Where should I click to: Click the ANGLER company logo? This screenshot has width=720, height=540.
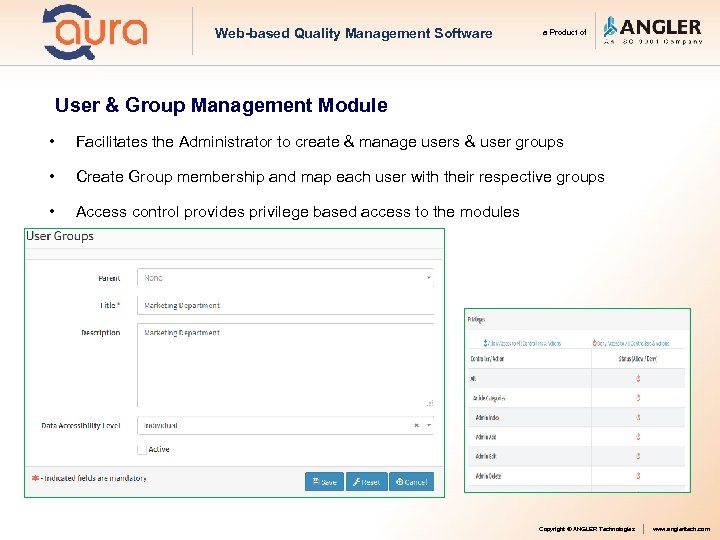(x=652, y=30)
